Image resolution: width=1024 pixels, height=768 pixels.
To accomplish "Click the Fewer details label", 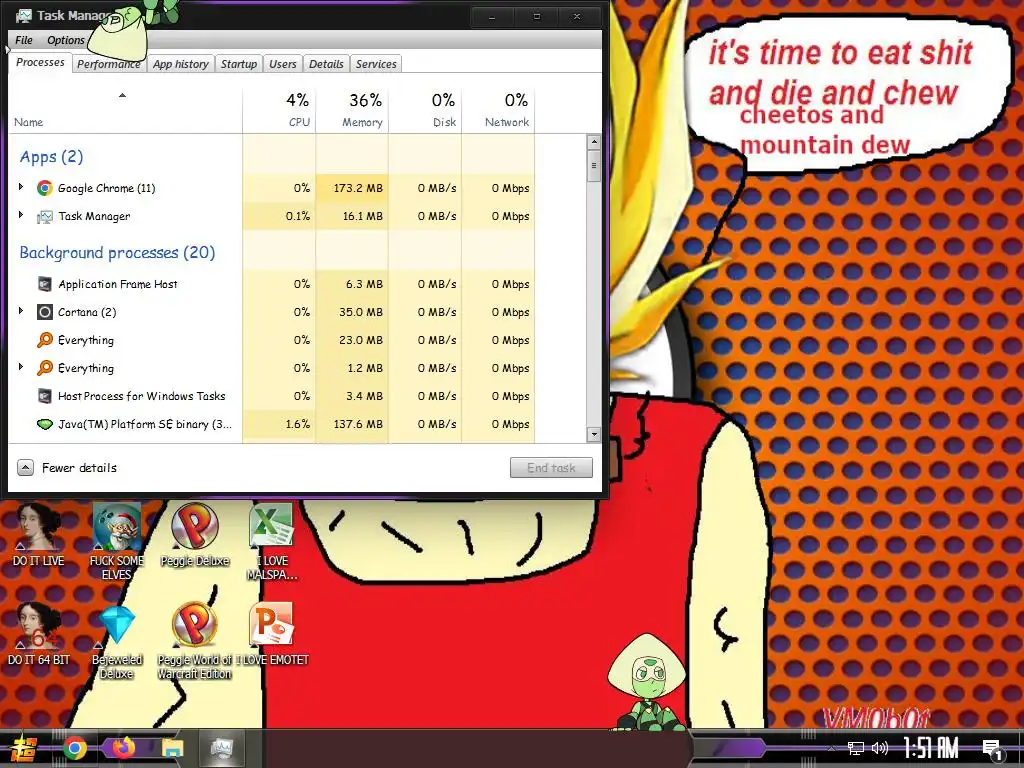I will tap(79, 468).
